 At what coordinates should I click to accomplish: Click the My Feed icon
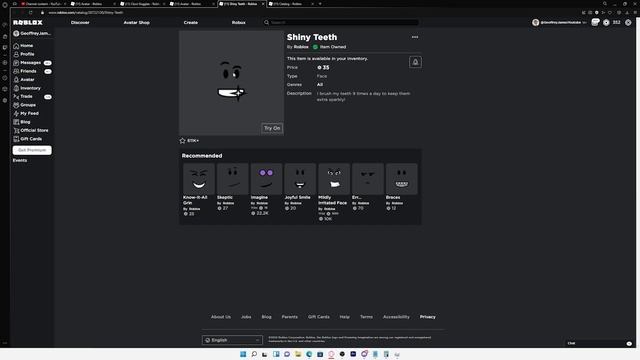(x=16, y=113)
